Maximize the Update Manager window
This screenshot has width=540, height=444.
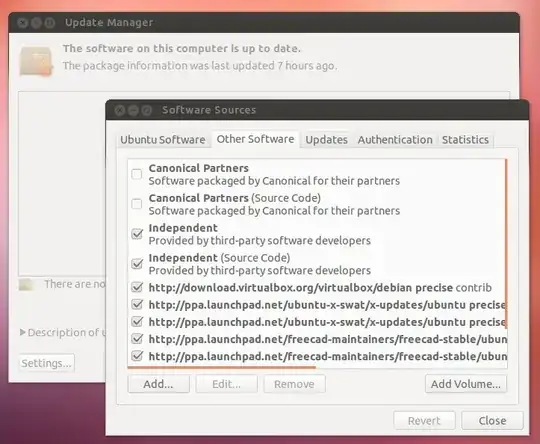pyautogui.click(x=50, y=23)
